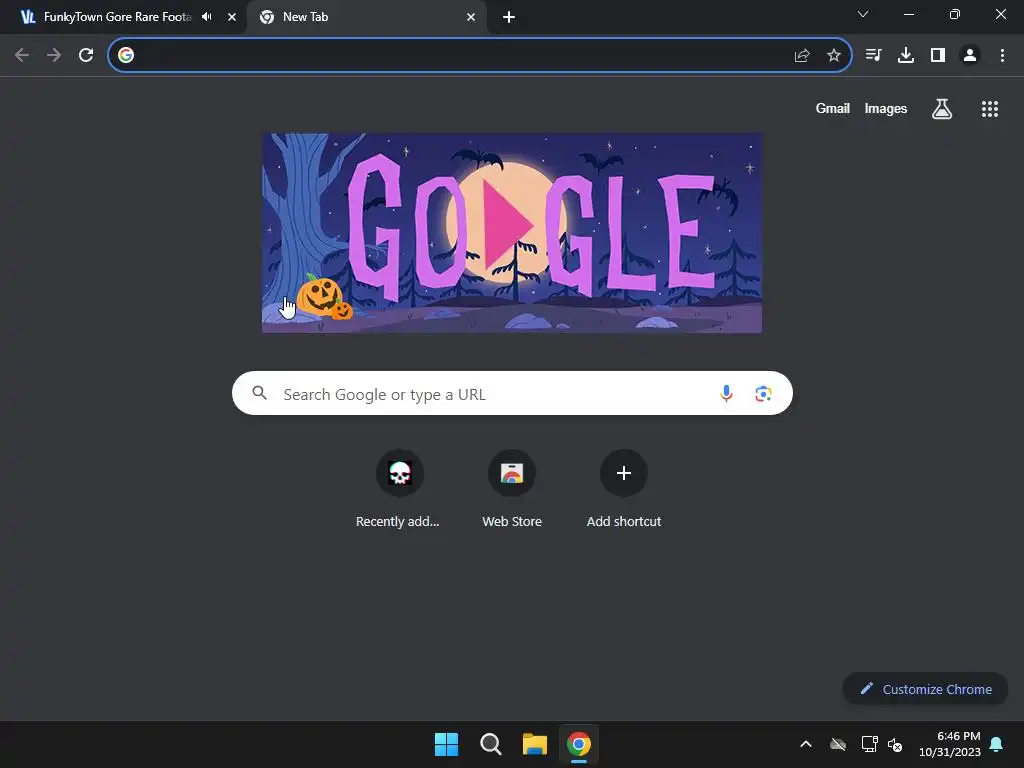Go back using the browser back arrow

point(22,56)
